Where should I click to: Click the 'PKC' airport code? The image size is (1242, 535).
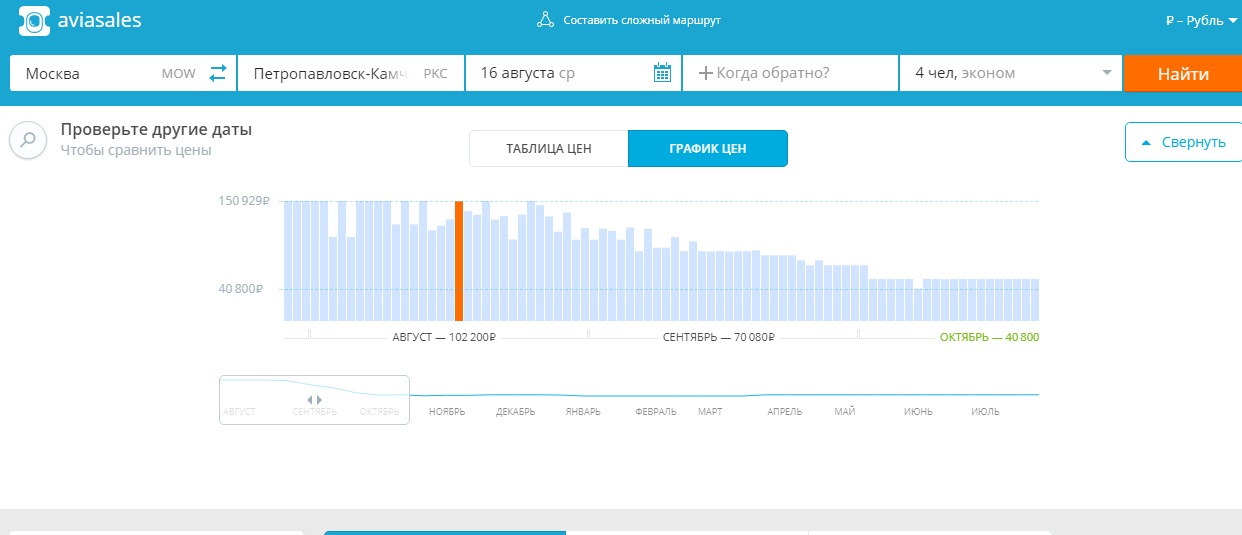click(x=436, y=74)
